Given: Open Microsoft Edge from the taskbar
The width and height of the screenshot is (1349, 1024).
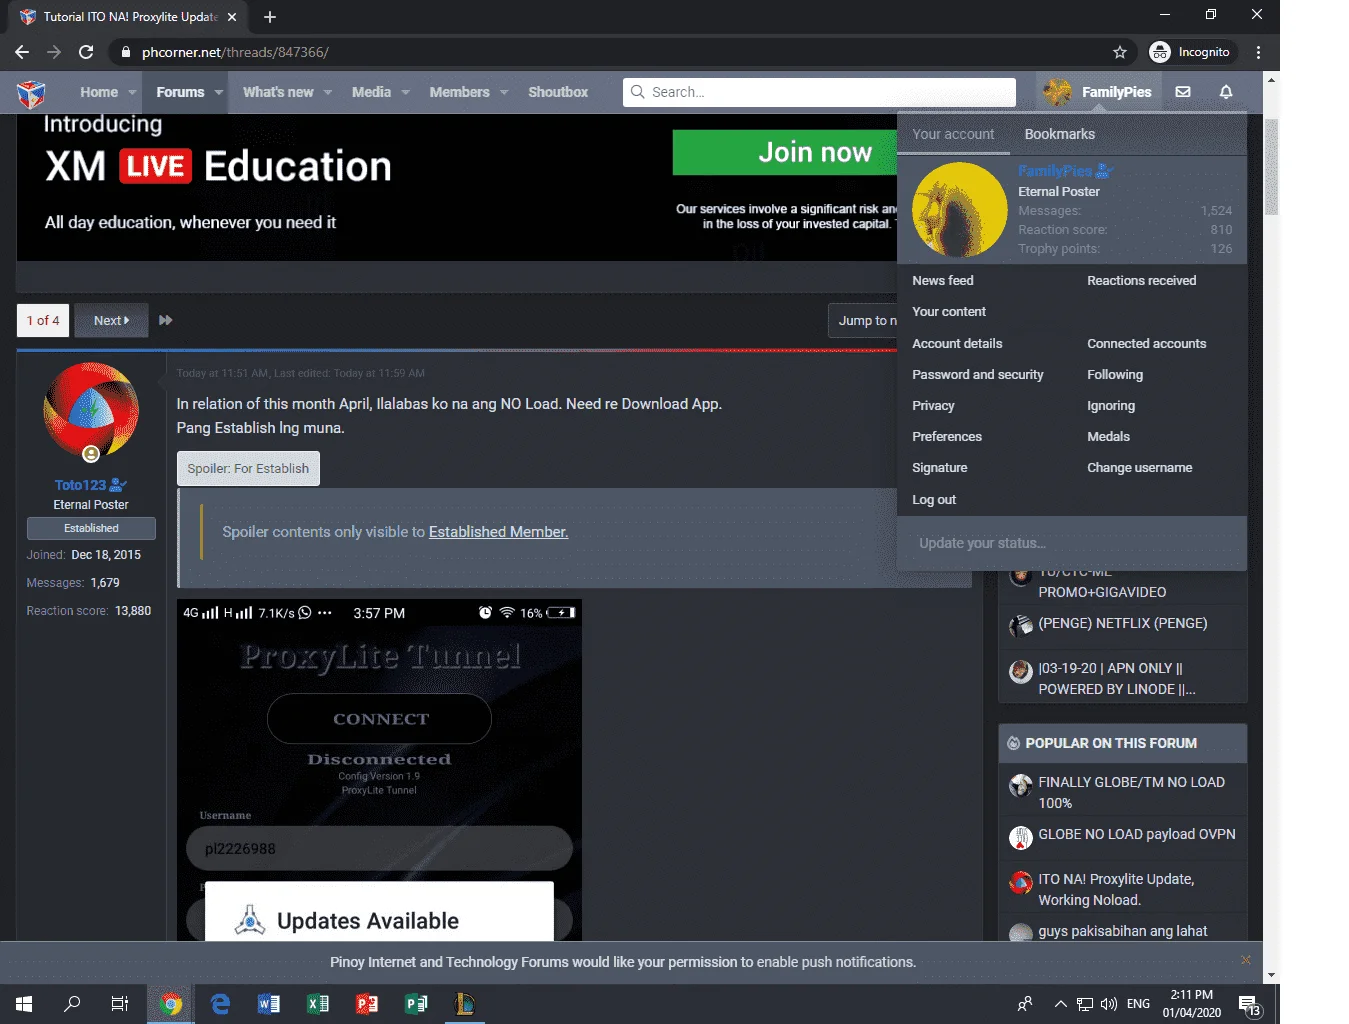Looking at the screenshot, I should (220, 1004).
